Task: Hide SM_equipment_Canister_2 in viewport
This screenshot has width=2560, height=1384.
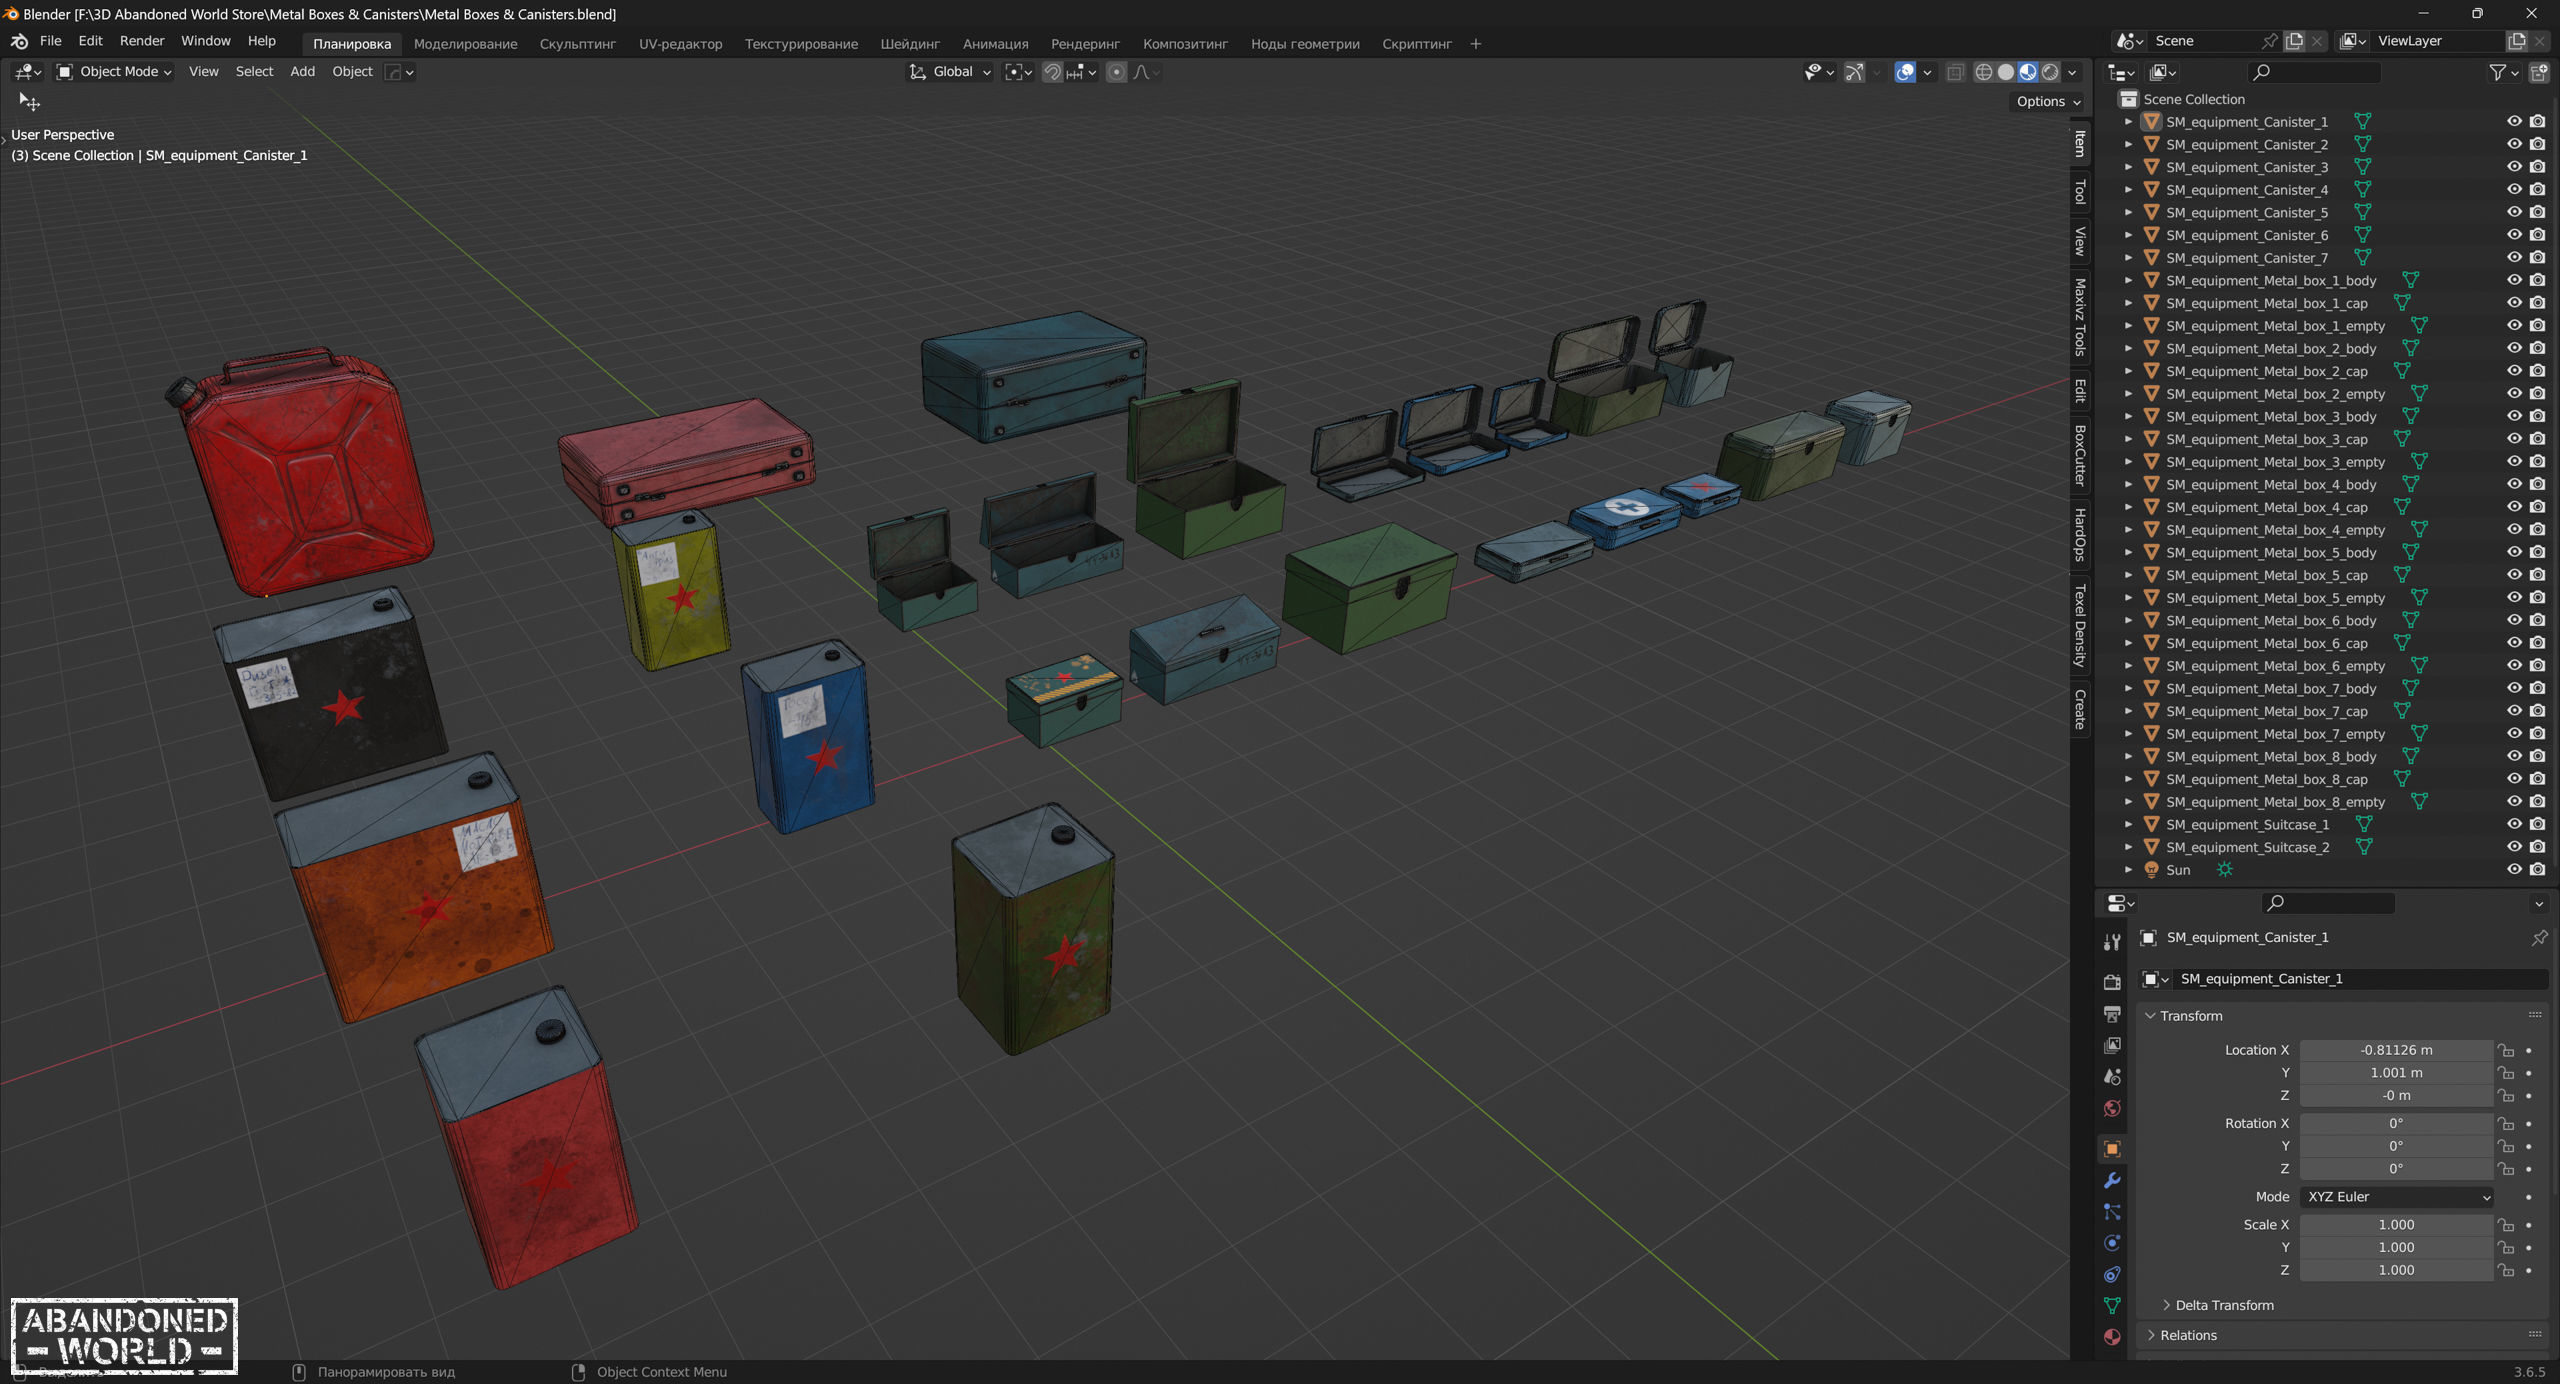Action: coord(2514,144)
